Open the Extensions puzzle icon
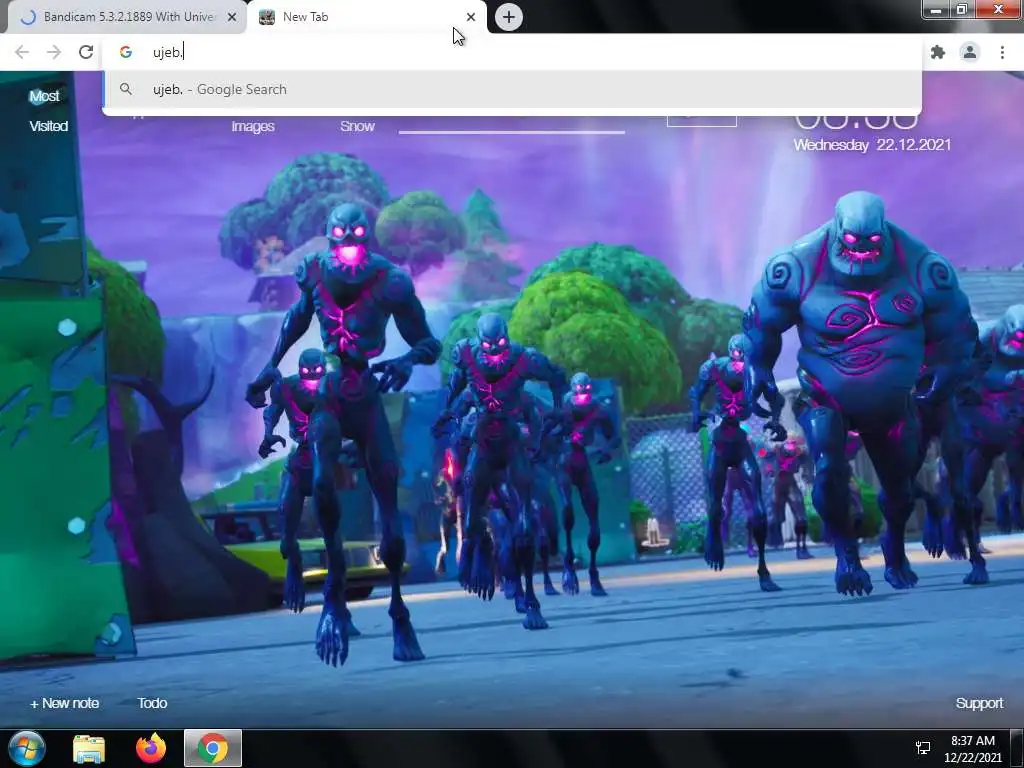 click(x=938, y=52)
